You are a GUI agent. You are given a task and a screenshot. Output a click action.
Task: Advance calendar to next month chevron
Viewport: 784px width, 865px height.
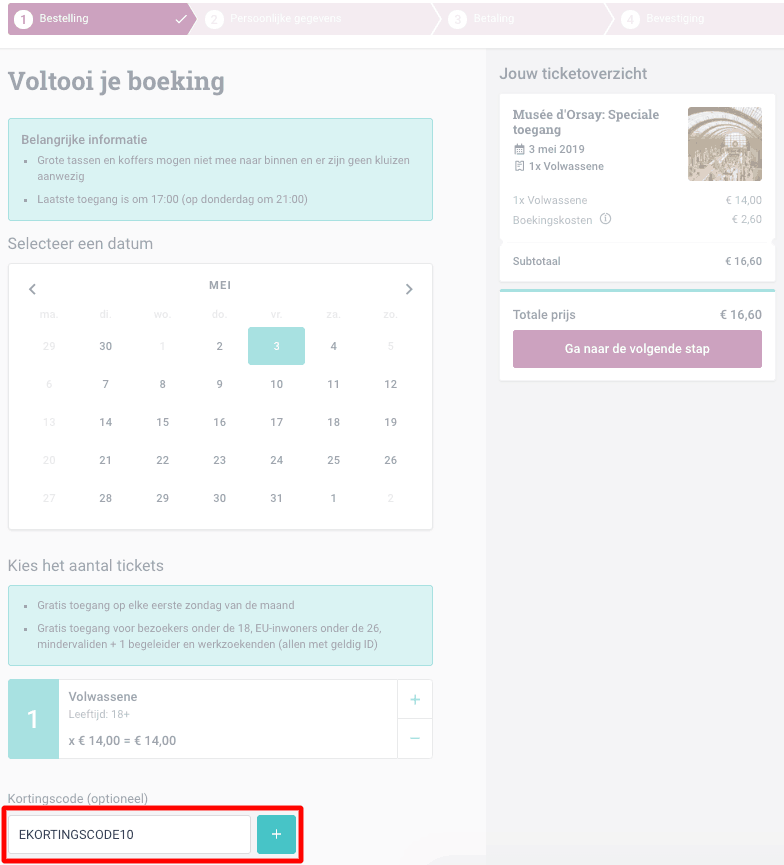(409, 289)
